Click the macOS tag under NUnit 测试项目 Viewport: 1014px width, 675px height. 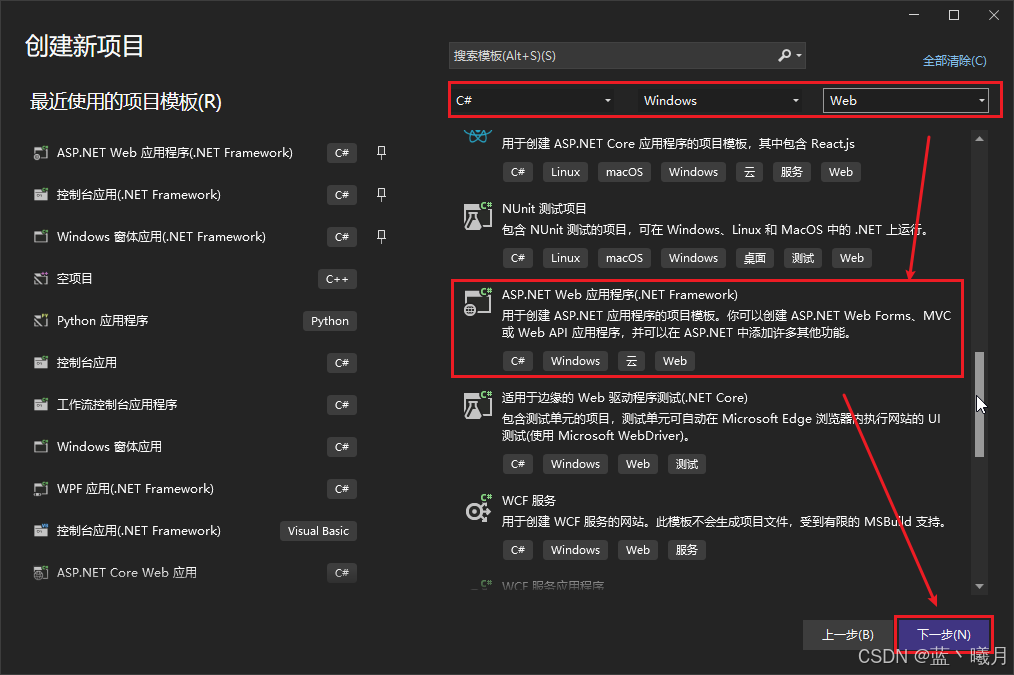click(x=624, y=258)
